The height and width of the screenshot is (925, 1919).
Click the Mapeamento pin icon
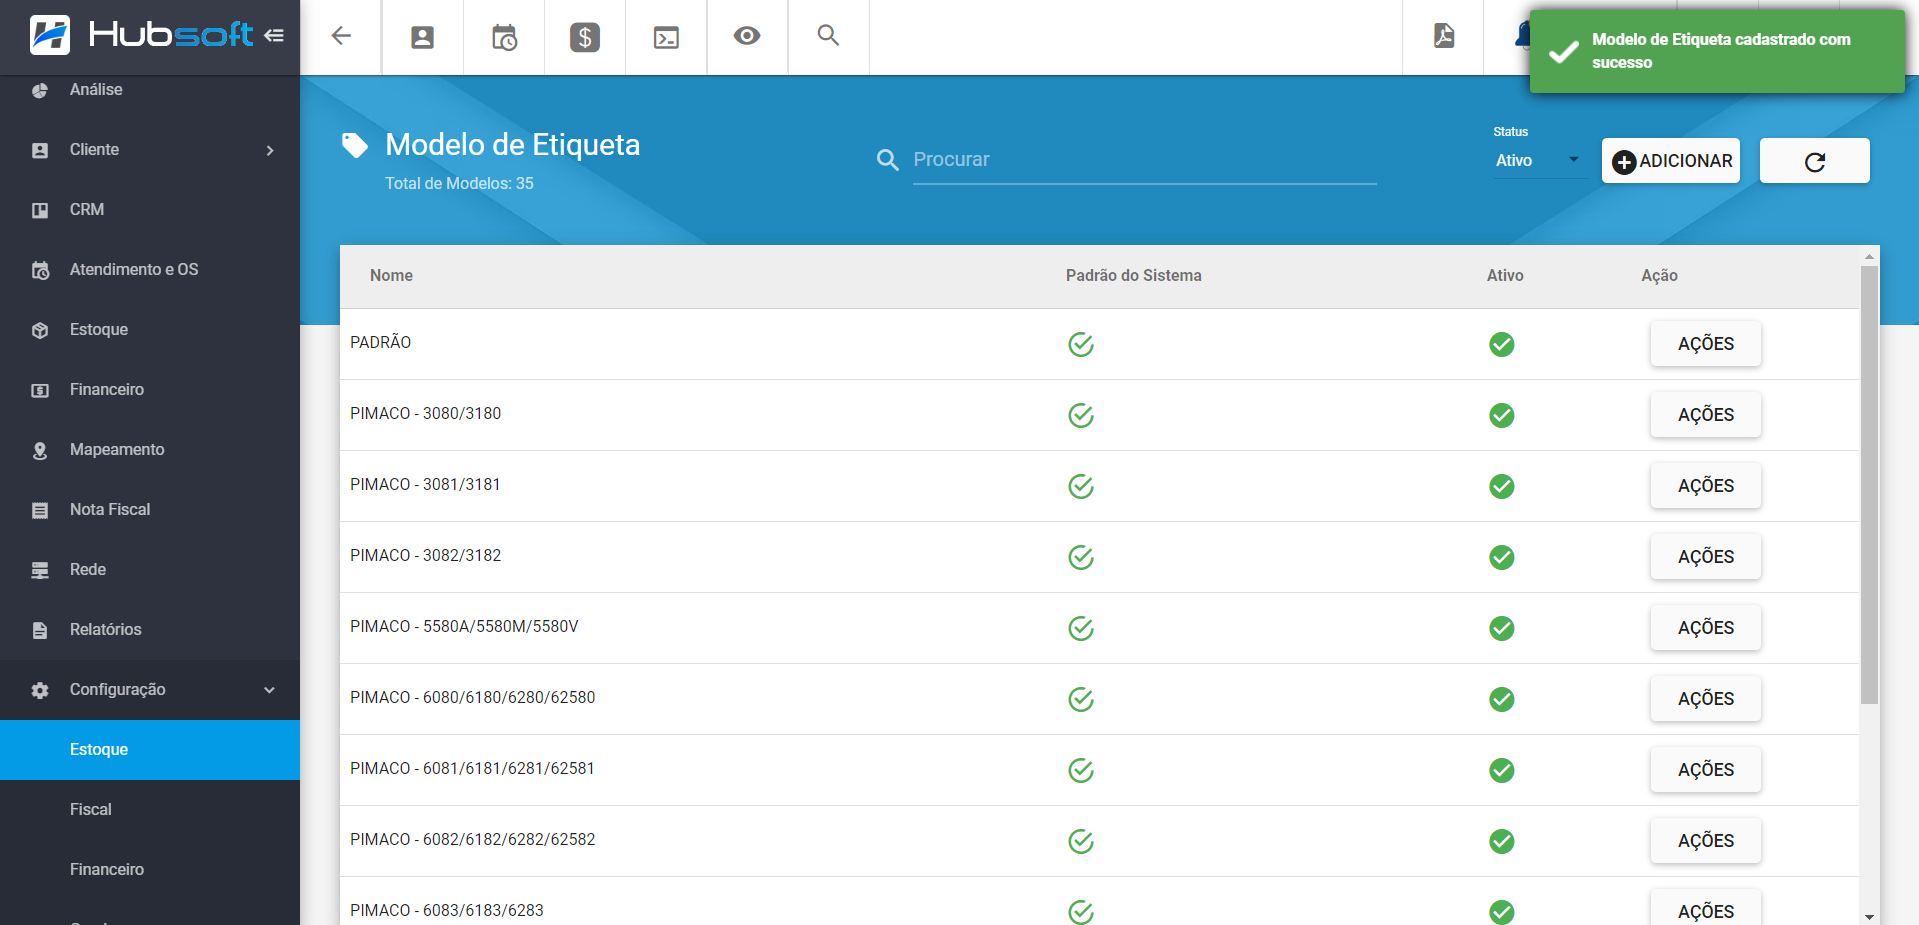(40, 450)
